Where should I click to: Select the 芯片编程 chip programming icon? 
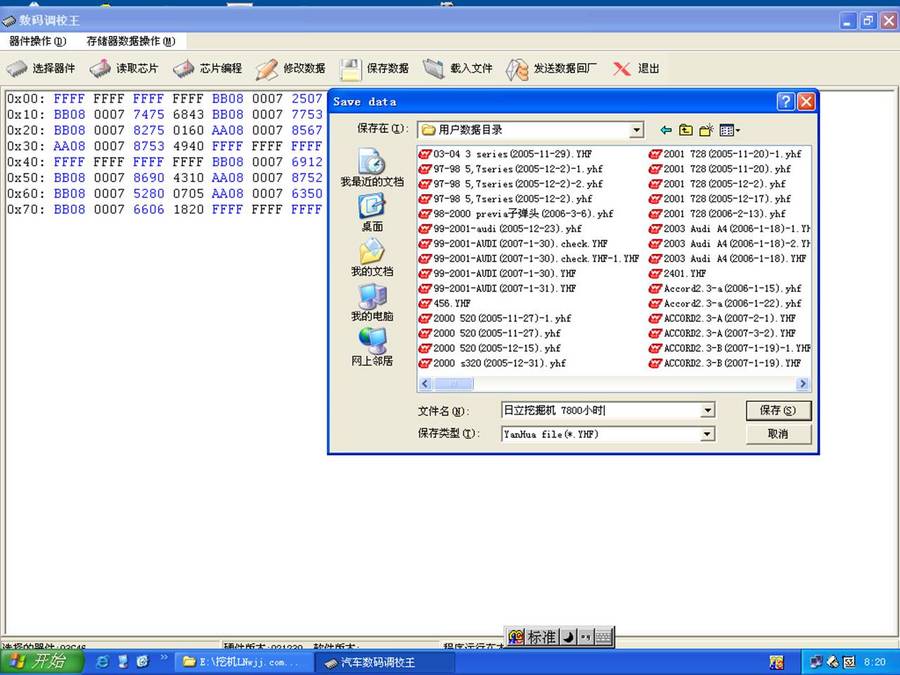184,69
